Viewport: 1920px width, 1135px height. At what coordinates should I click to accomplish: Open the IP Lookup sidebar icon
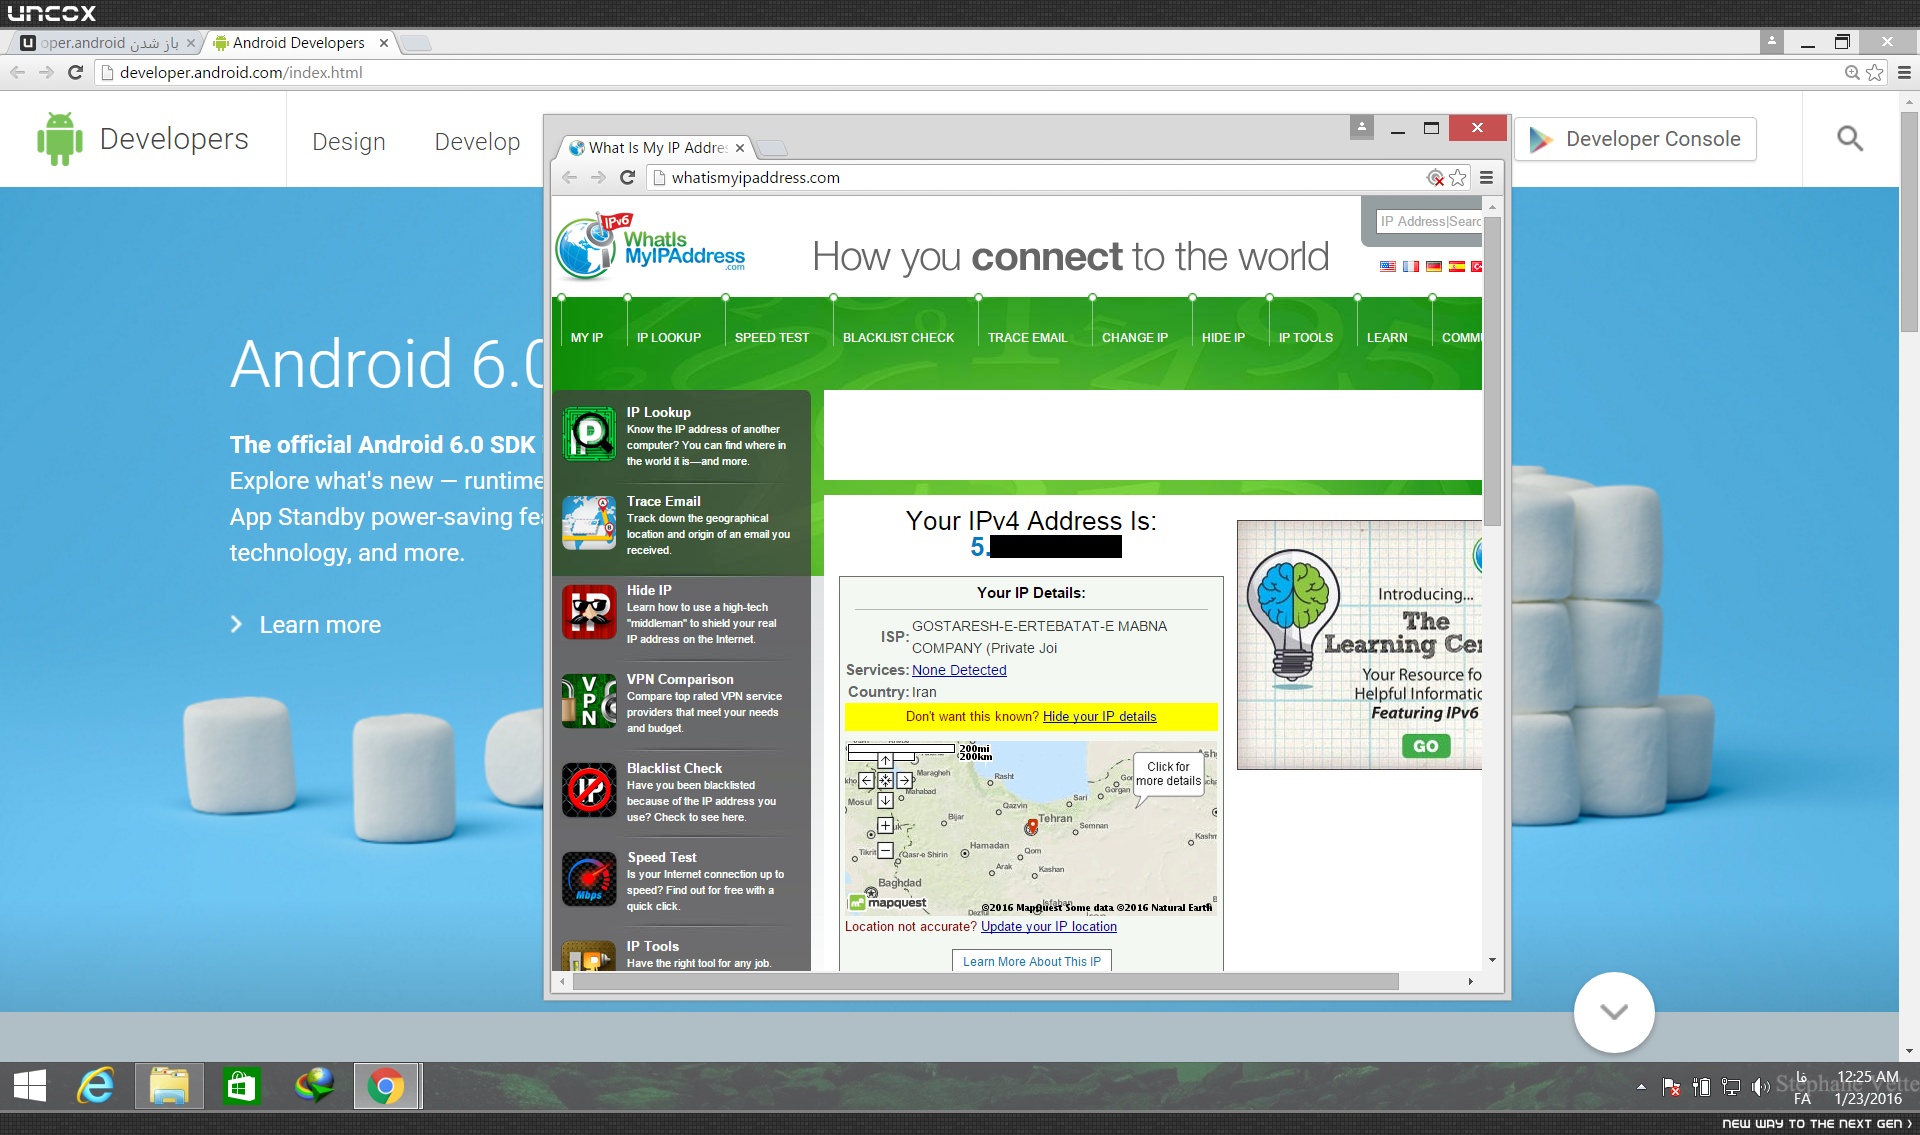tap(589, 434)
